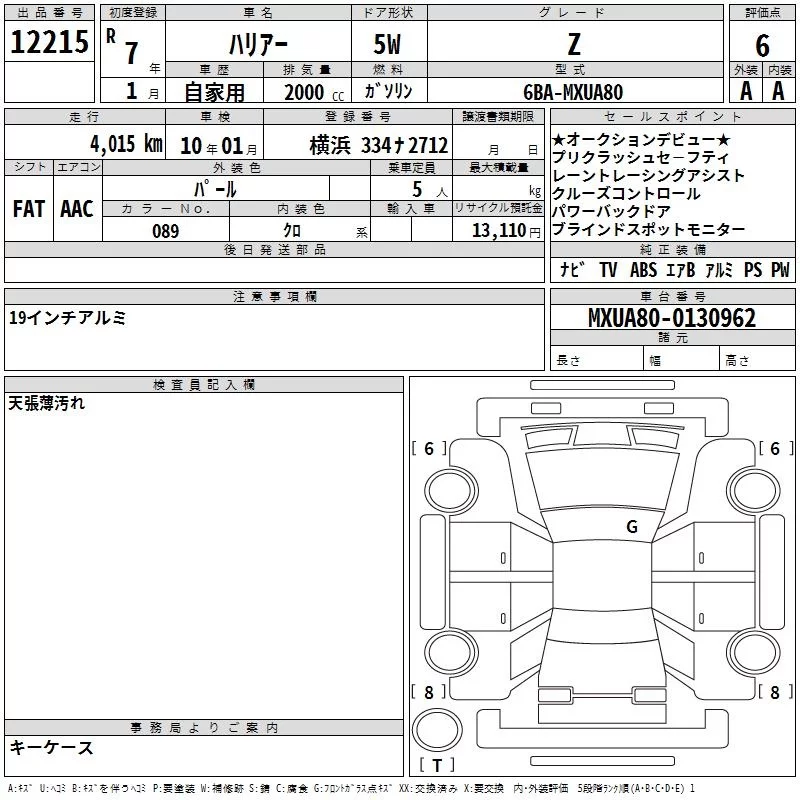
Task: Click inspection date "10年01月"
Action: (x=219, y=146)
